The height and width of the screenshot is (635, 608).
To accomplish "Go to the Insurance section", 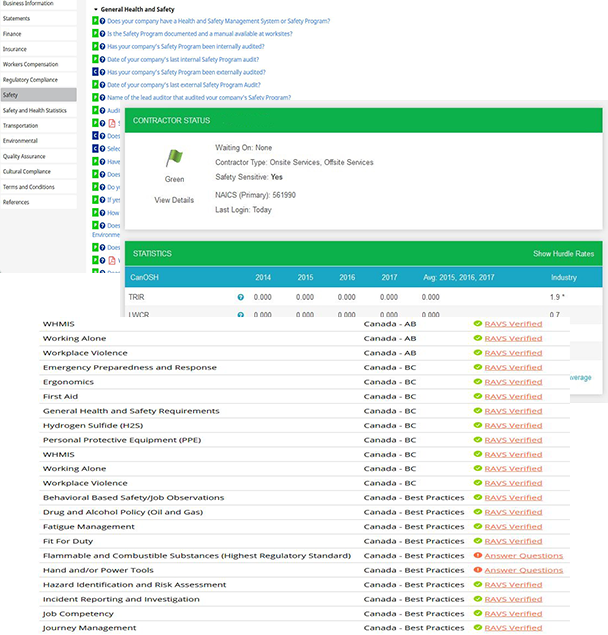I will [x=15, y=48].
